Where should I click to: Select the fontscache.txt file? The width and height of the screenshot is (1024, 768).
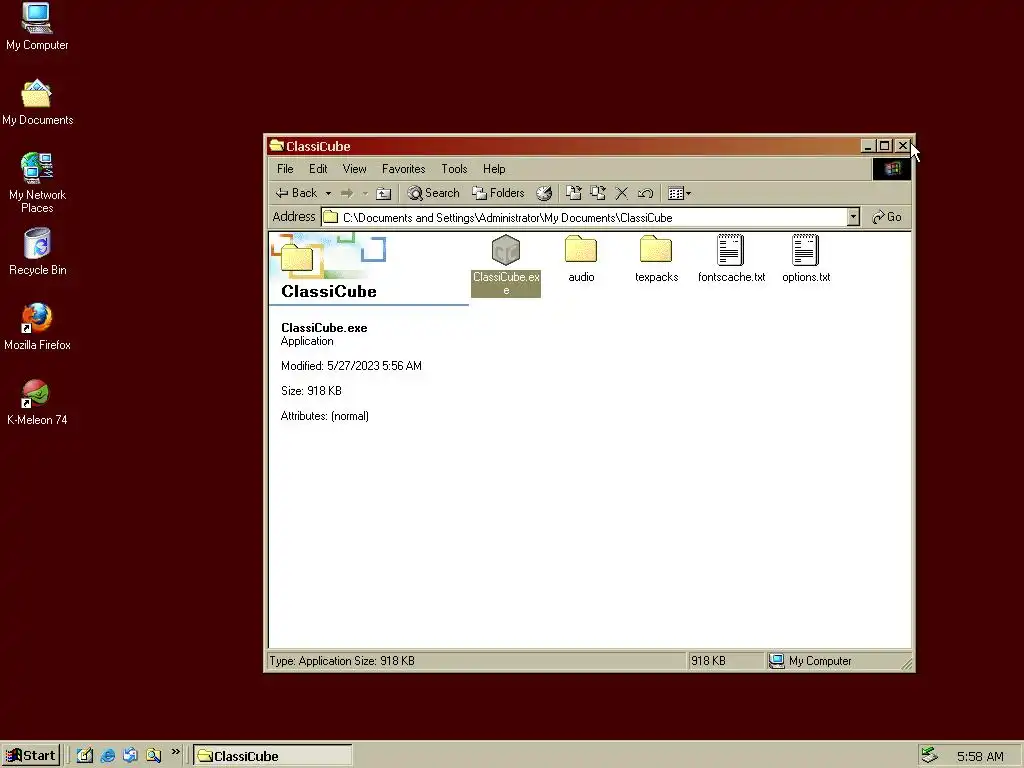731,259
